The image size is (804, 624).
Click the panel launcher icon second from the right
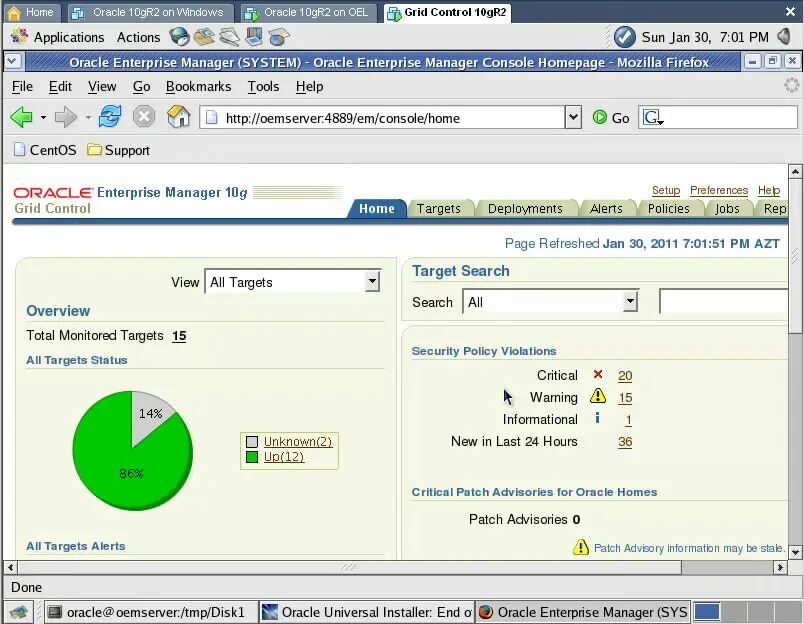click(254, 37)
